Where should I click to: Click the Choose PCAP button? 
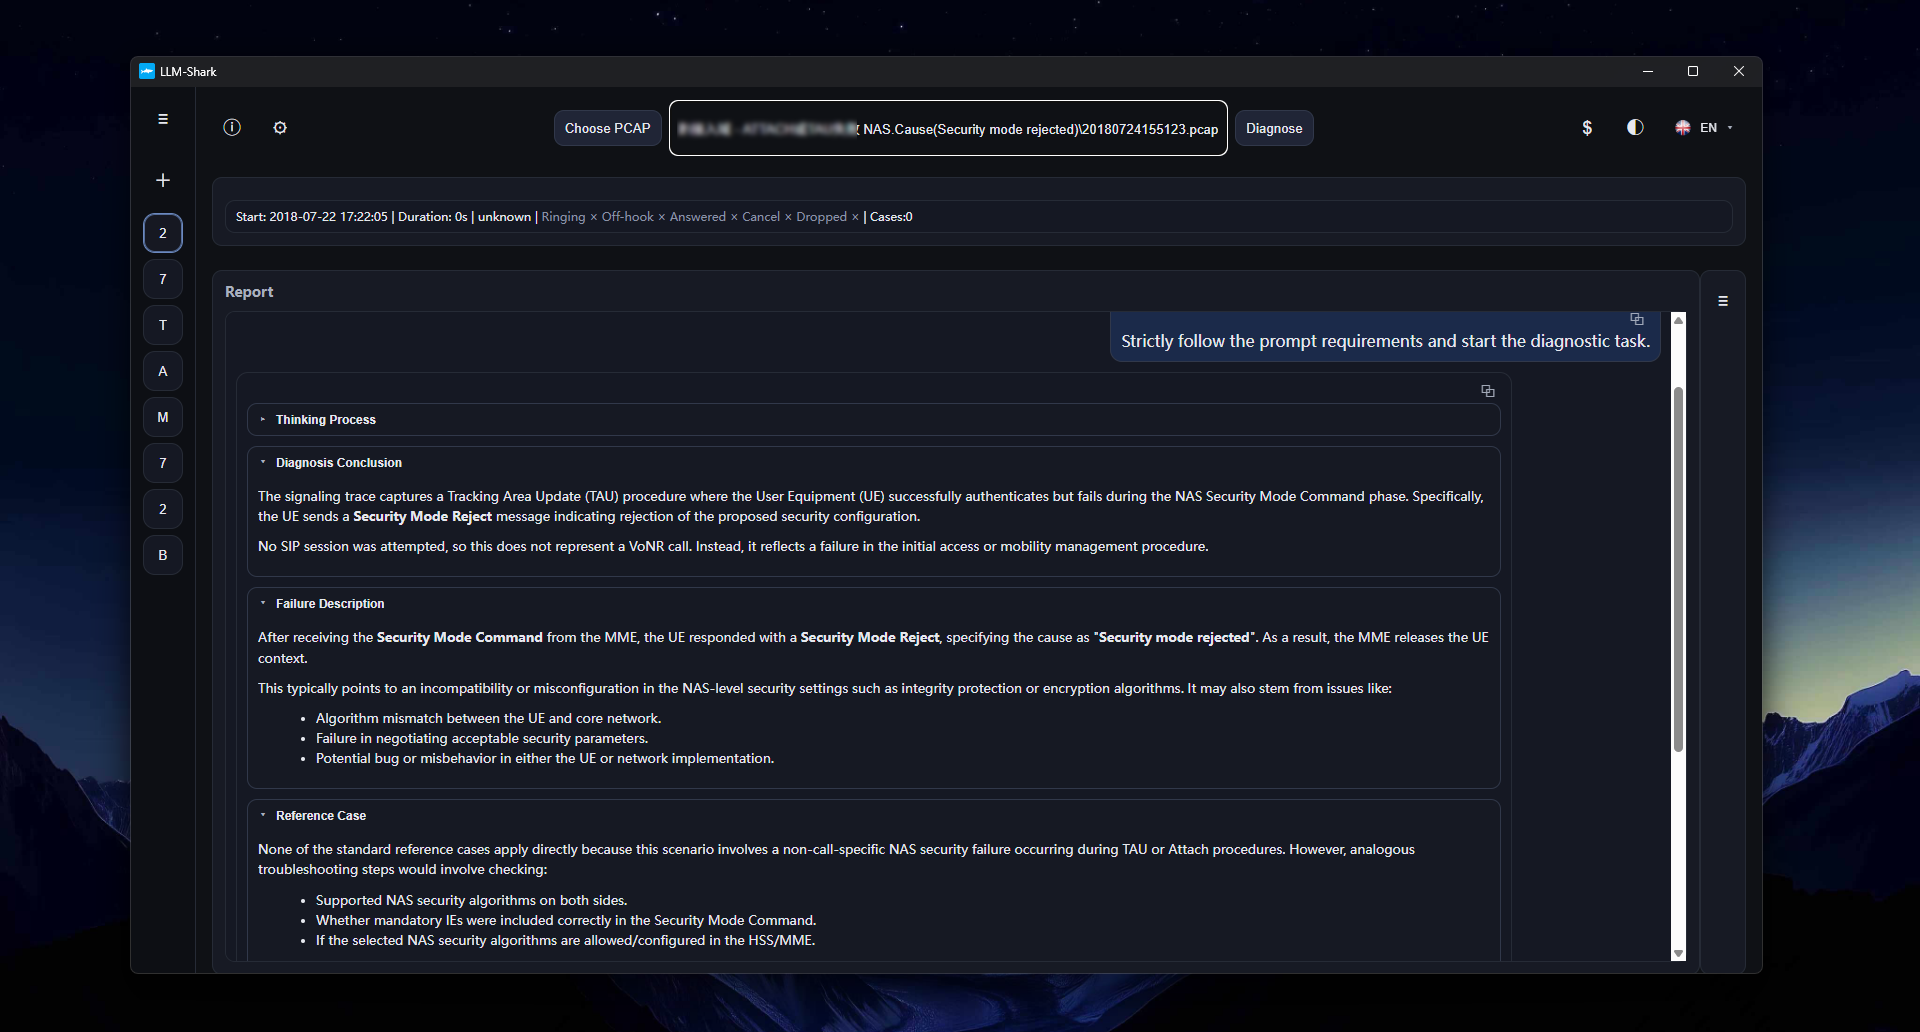(x=607, y=128)
